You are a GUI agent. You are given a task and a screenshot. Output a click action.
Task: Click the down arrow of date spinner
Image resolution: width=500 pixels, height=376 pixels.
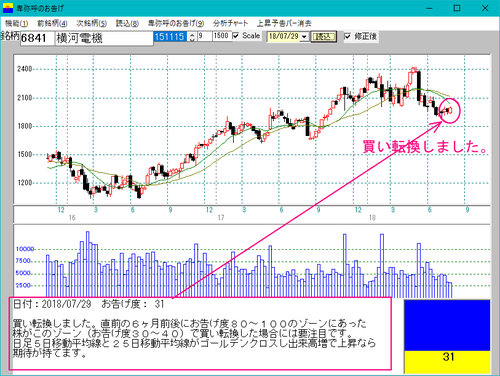192,39
